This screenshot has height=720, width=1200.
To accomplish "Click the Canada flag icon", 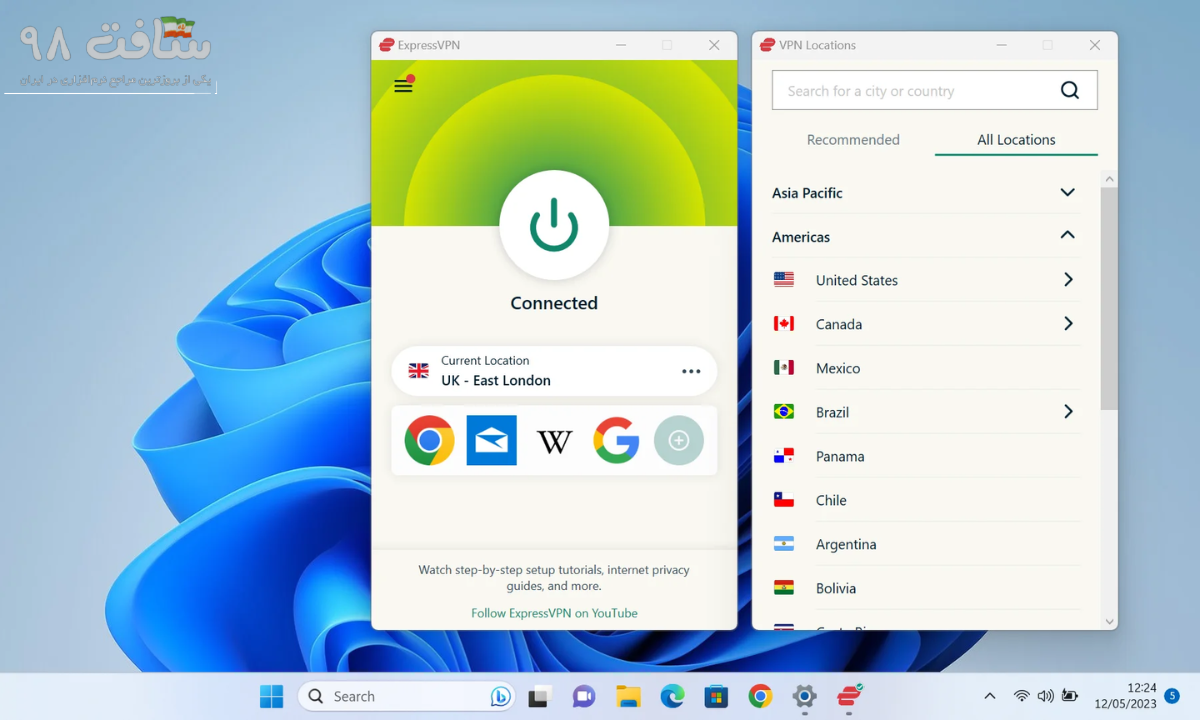I will click(784, 324).
